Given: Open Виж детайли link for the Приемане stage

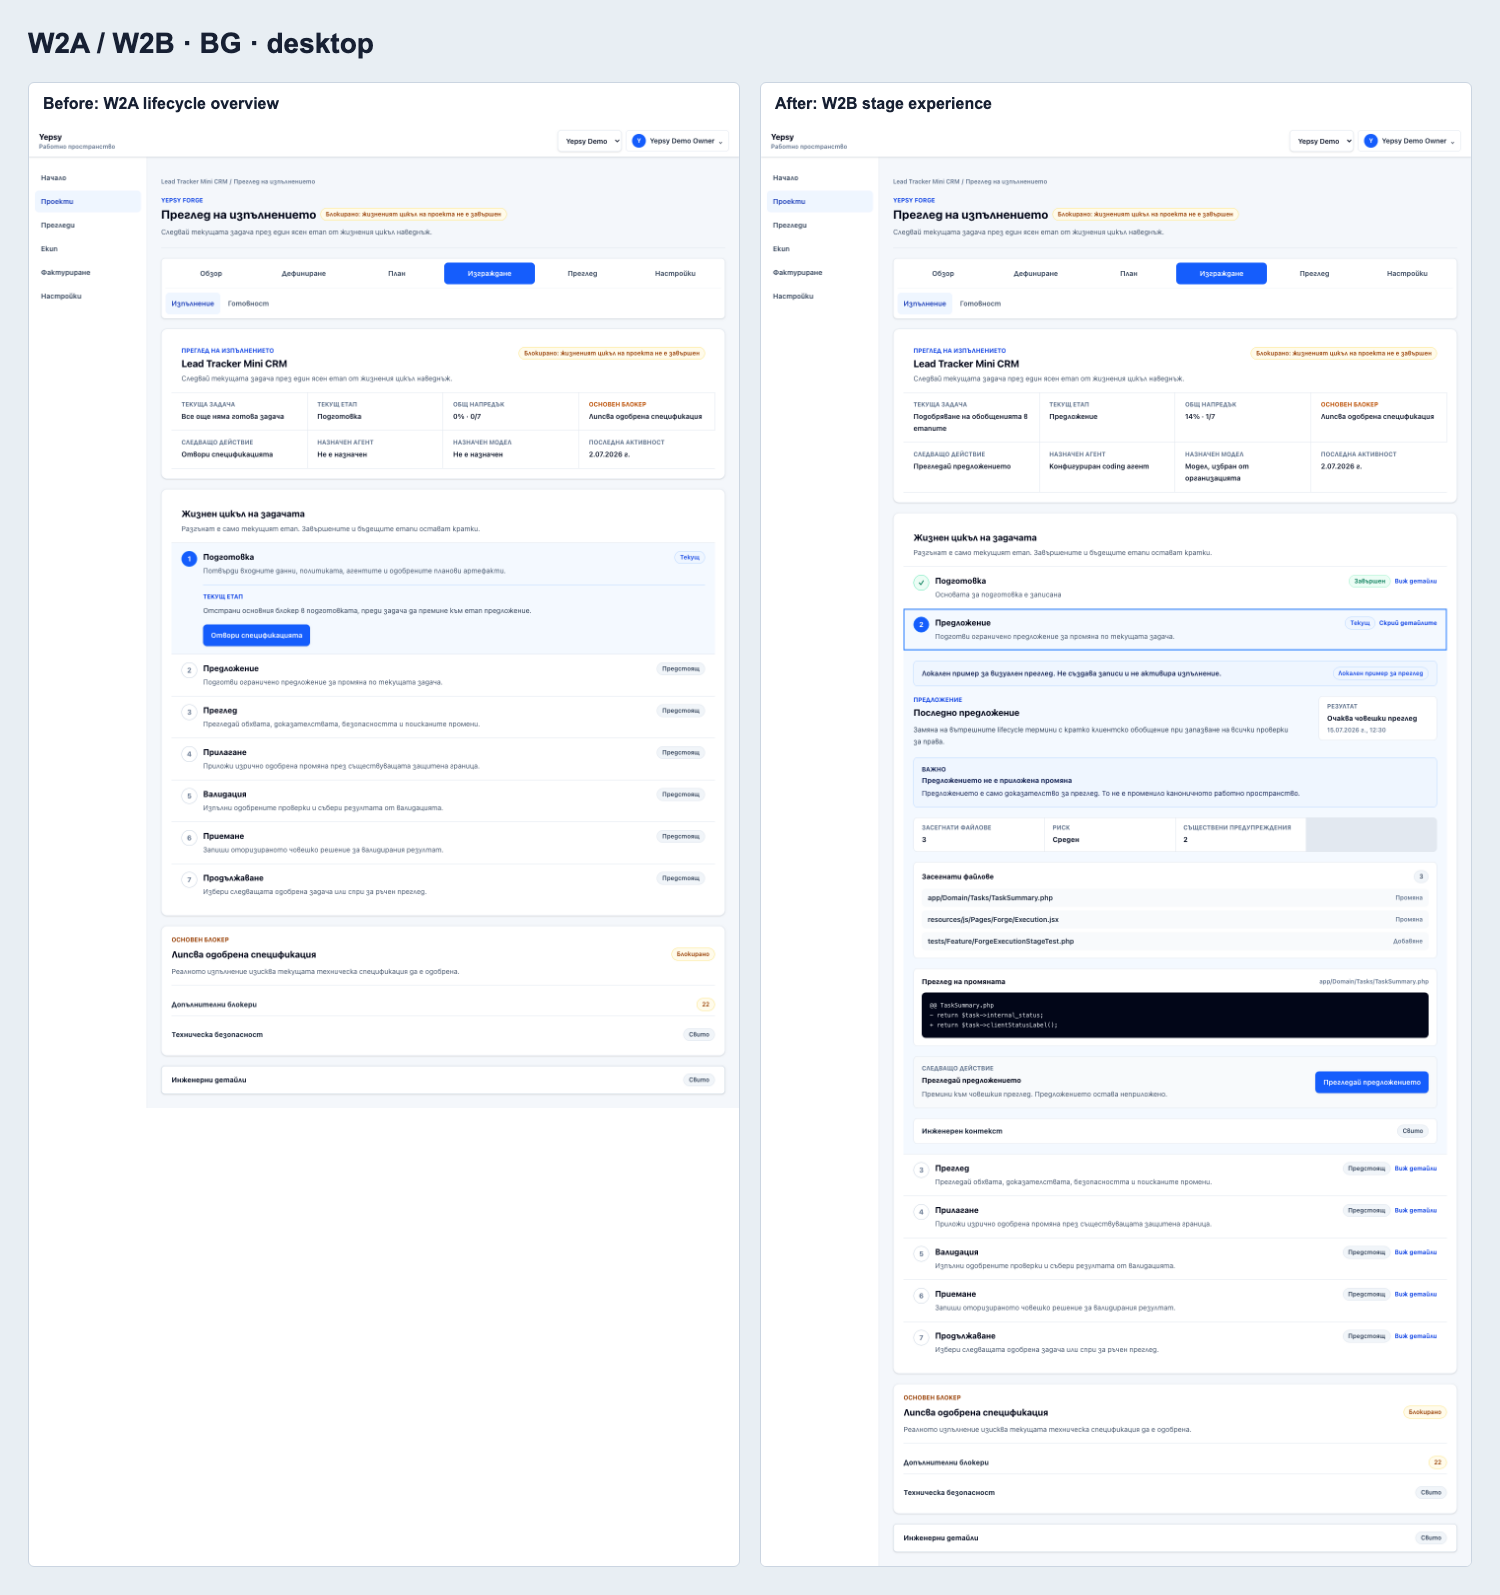Looking at the screenshot, I should click(x=1416, y=1294).
